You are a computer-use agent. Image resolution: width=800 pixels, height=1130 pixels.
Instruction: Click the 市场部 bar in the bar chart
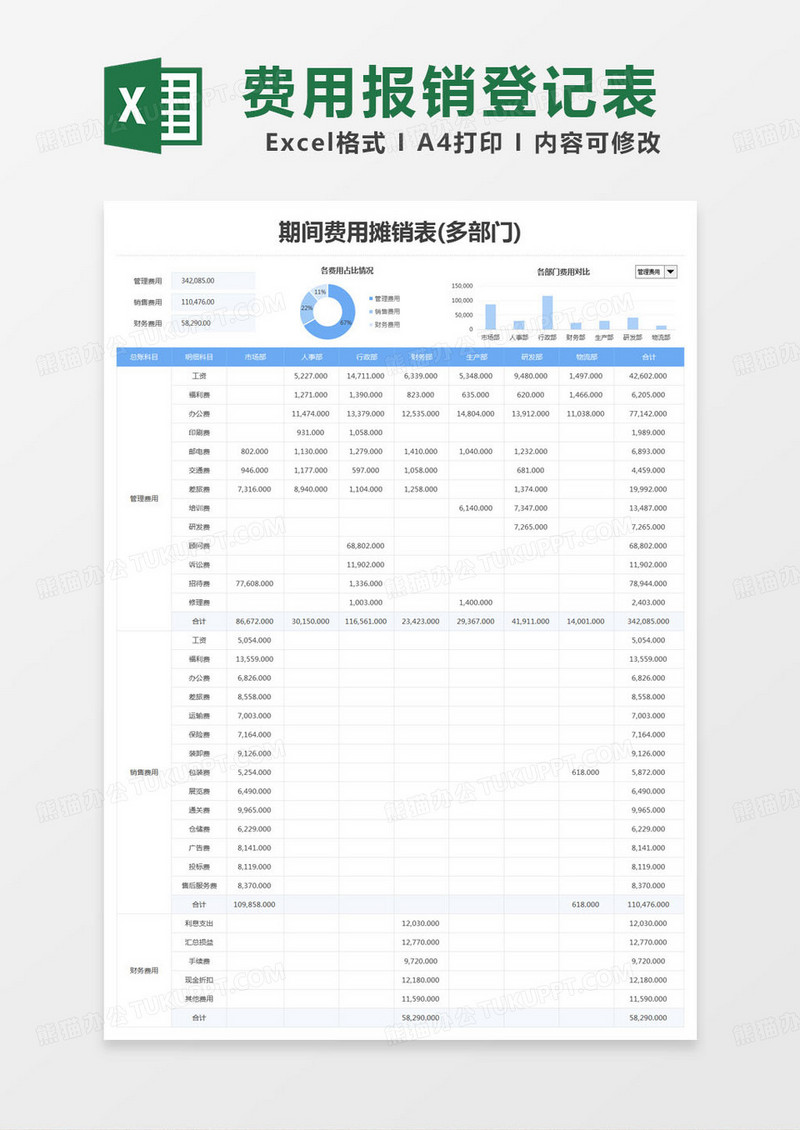click(490, 317)
